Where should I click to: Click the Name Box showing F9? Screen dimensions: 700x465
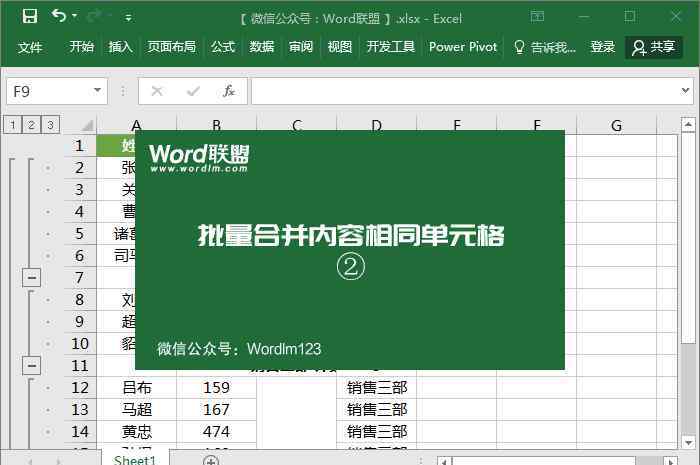(49, 91)
